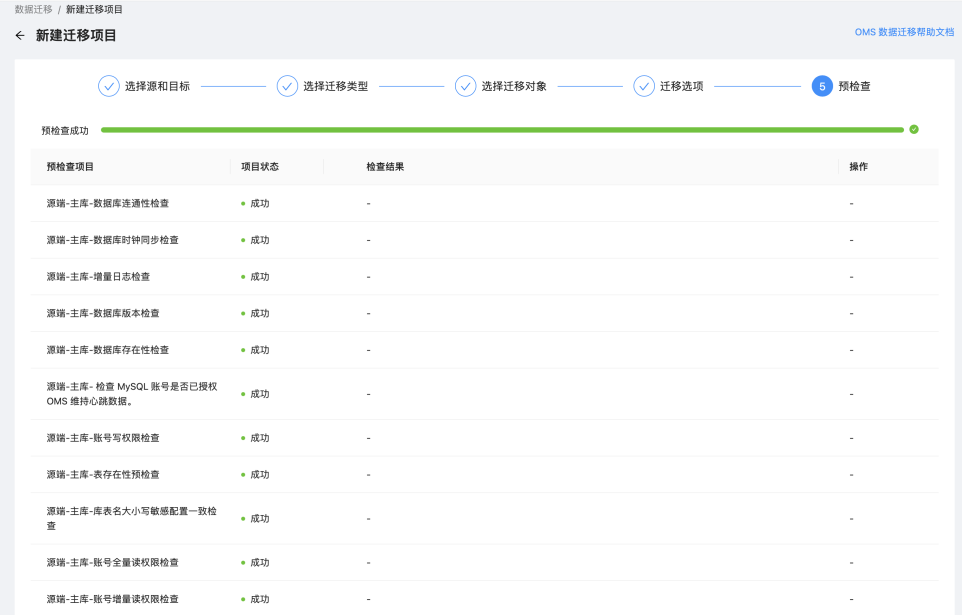Select the 选择迁移对象 step label
This screenshot has height=615, width=962.
[514, 87]
